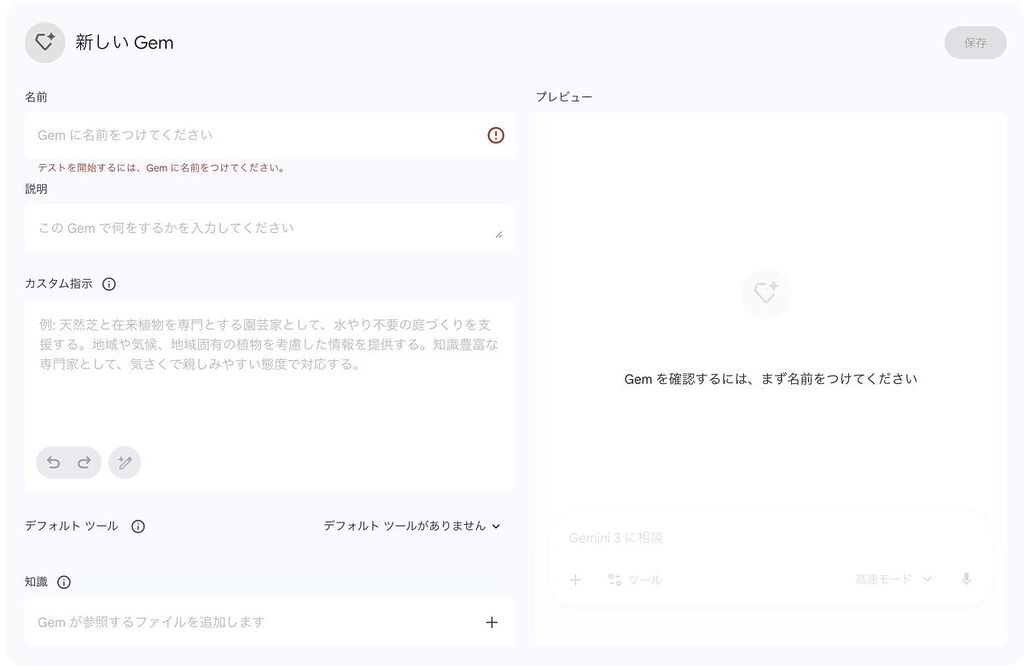1024x670 pixels.
Task: Open the ツール menu in preview chat
Action: 634,579
